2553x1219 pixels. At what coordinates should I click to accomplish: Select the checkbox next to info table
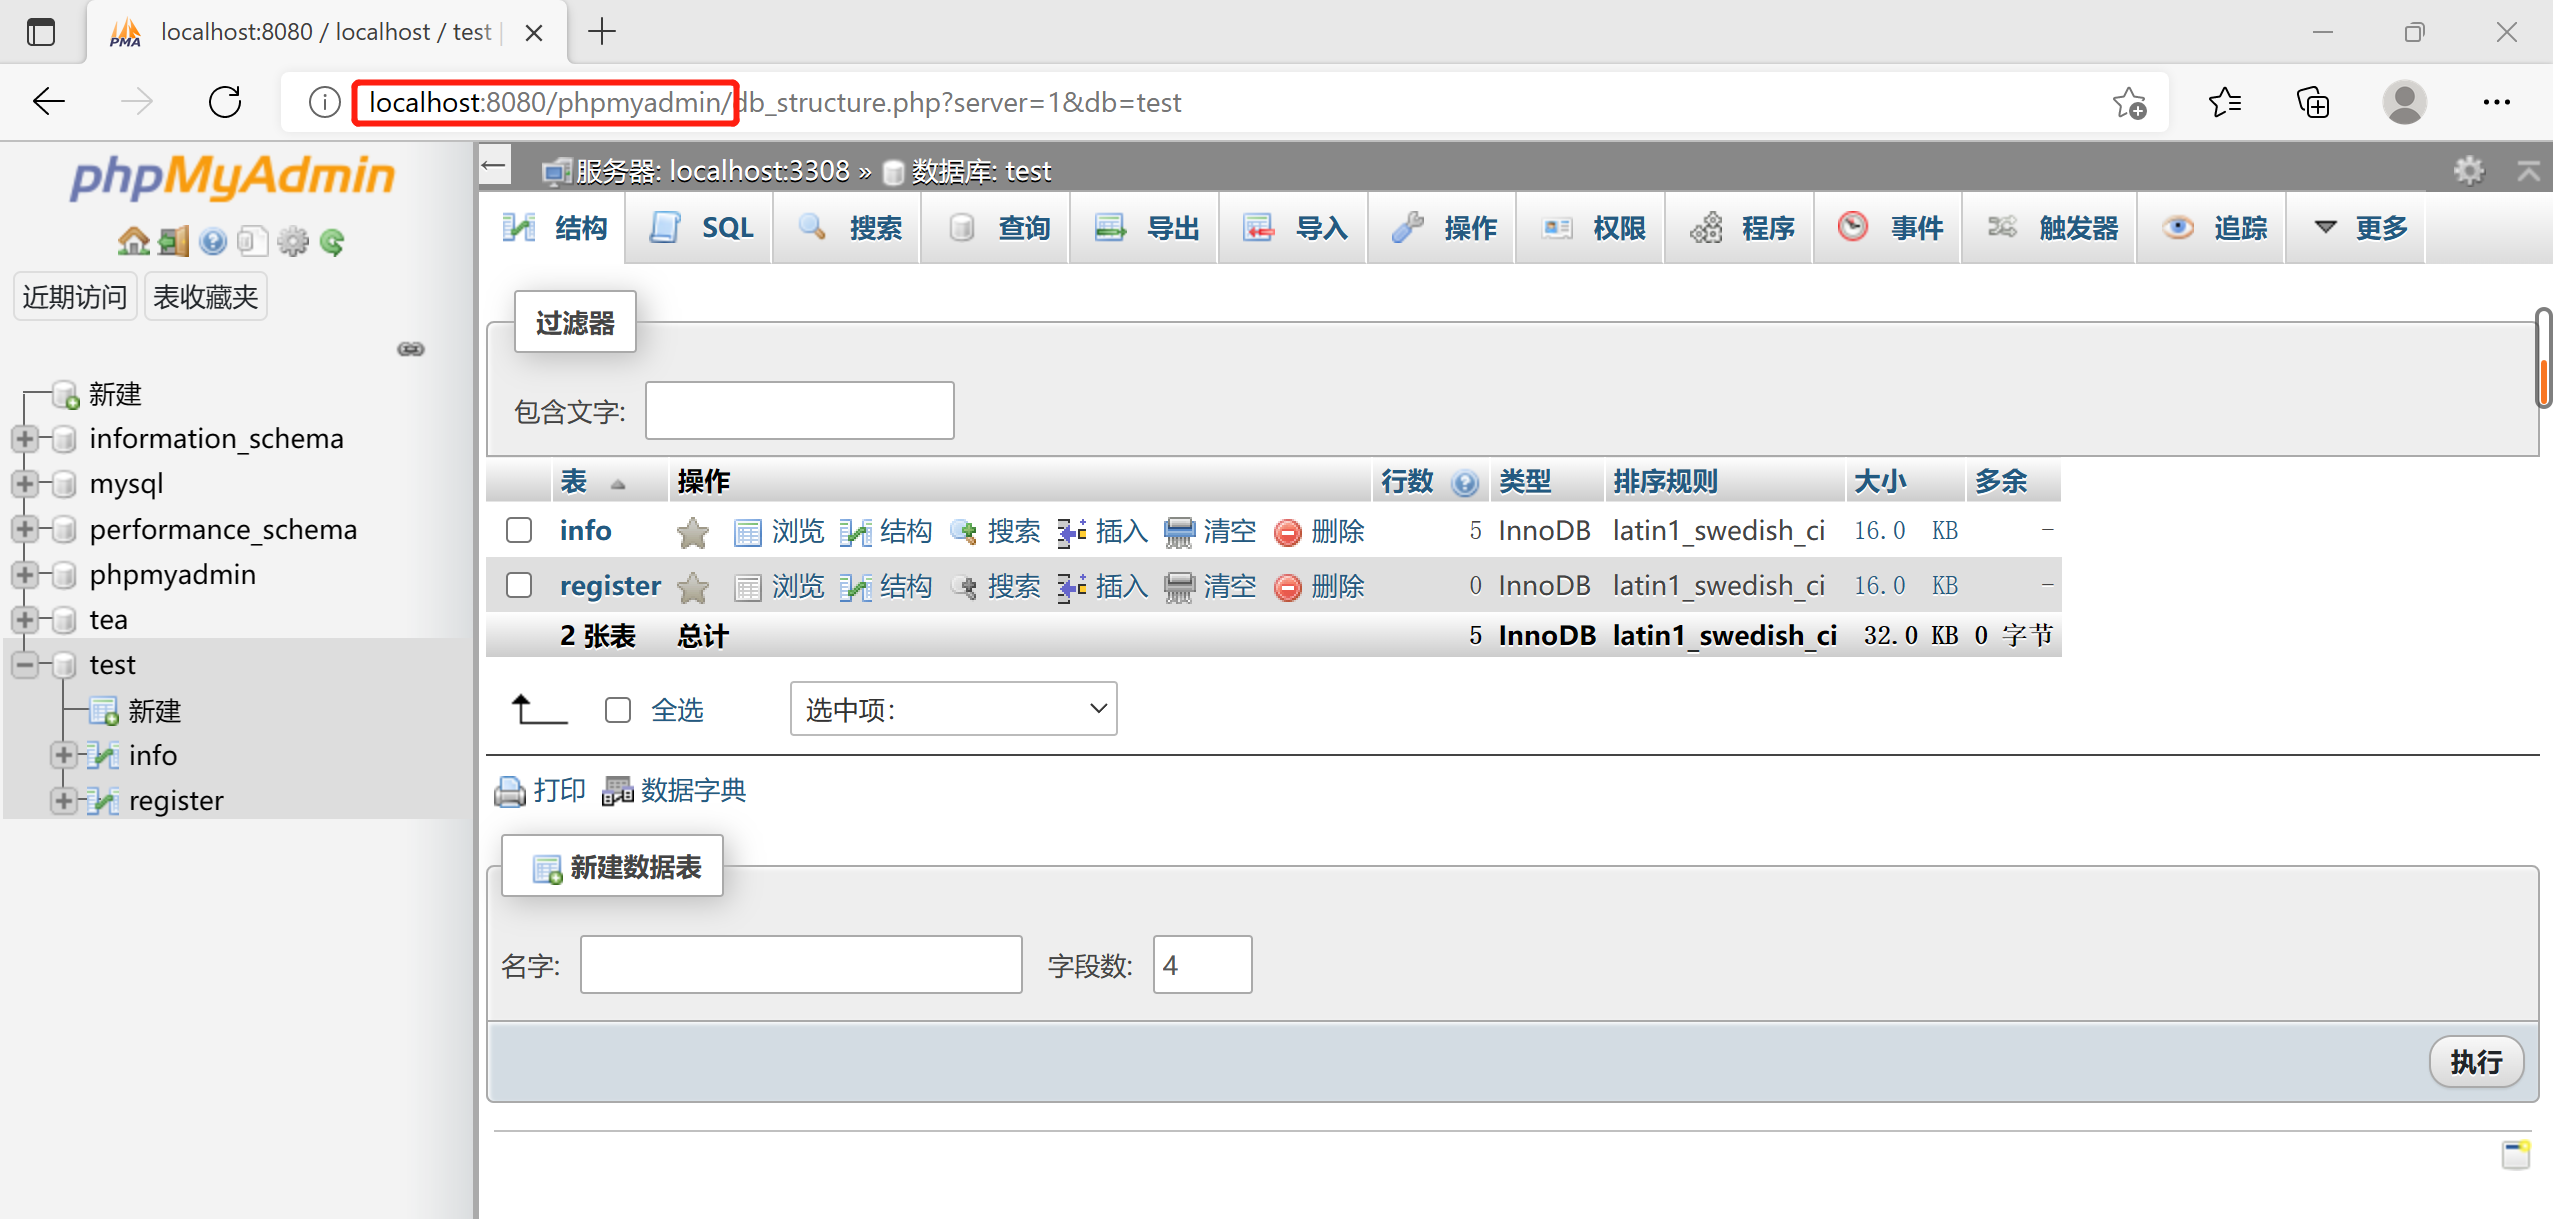point(518,530)
